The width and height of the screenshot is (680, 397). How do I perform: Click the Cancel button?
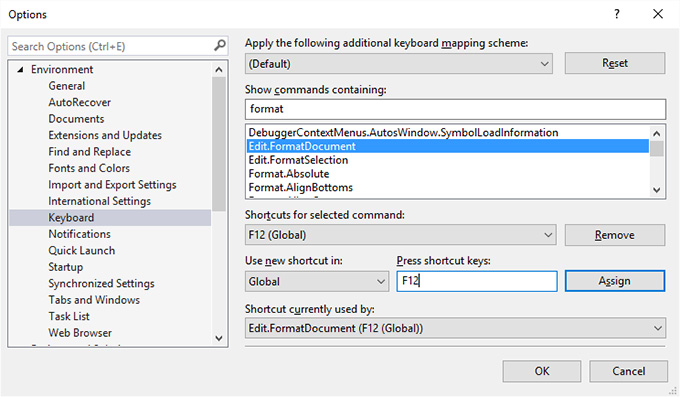click(628, 371)
